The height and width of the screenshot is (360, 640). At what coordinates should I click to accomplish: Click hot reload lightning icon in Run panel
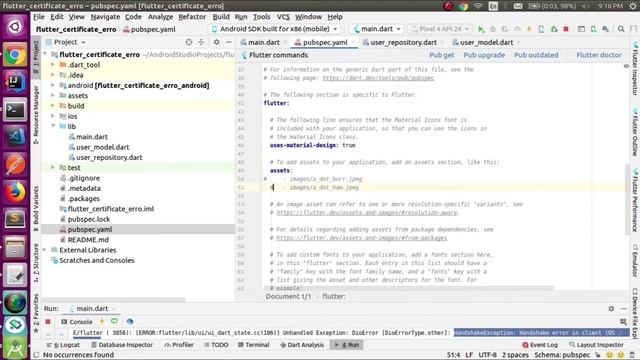point(102,322)
